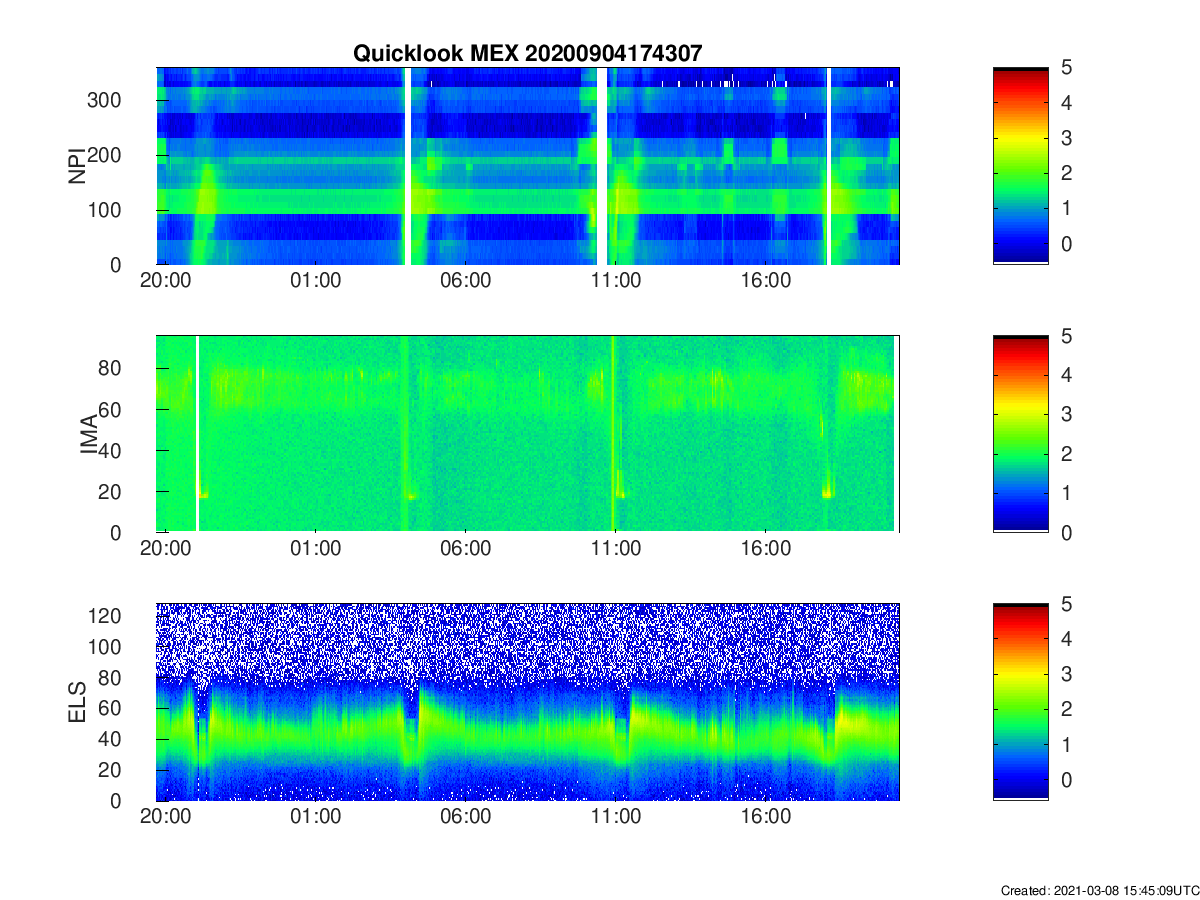Viewport: 1200px width, 900px height.
Task: Click 01:00 time label under NPI plot
Action: (316, 281)
